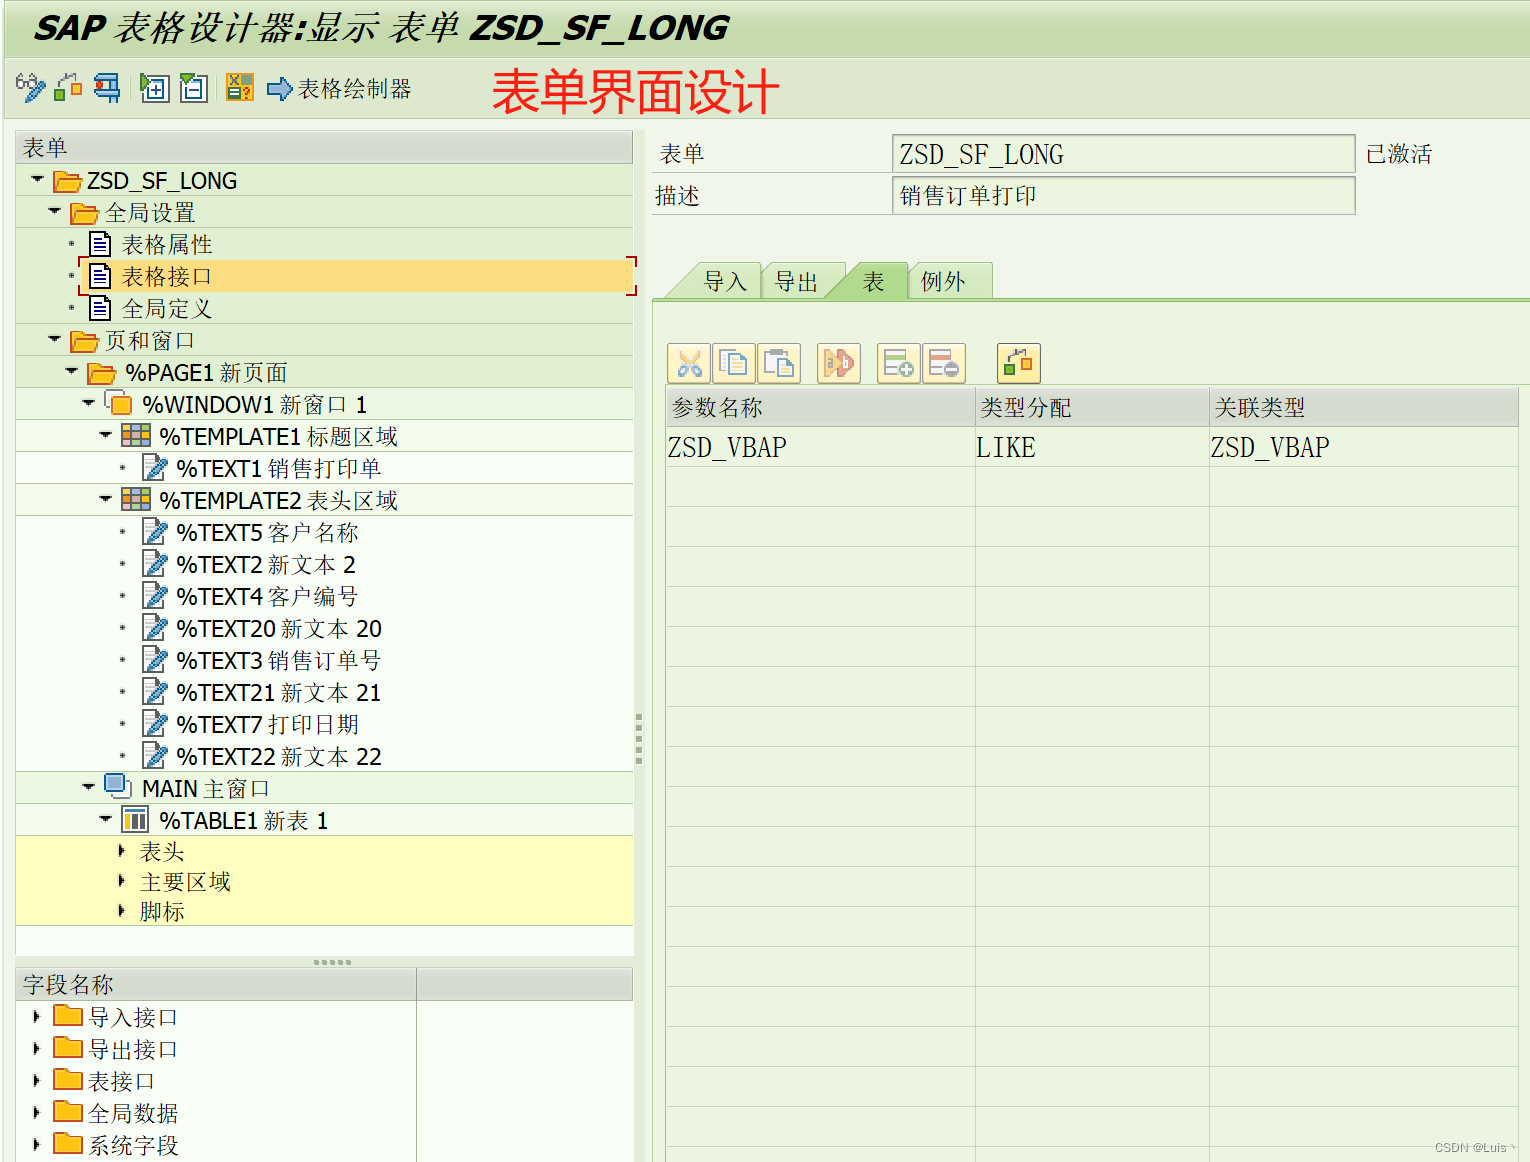Click the collapse subtree toolbar icon

193,88
